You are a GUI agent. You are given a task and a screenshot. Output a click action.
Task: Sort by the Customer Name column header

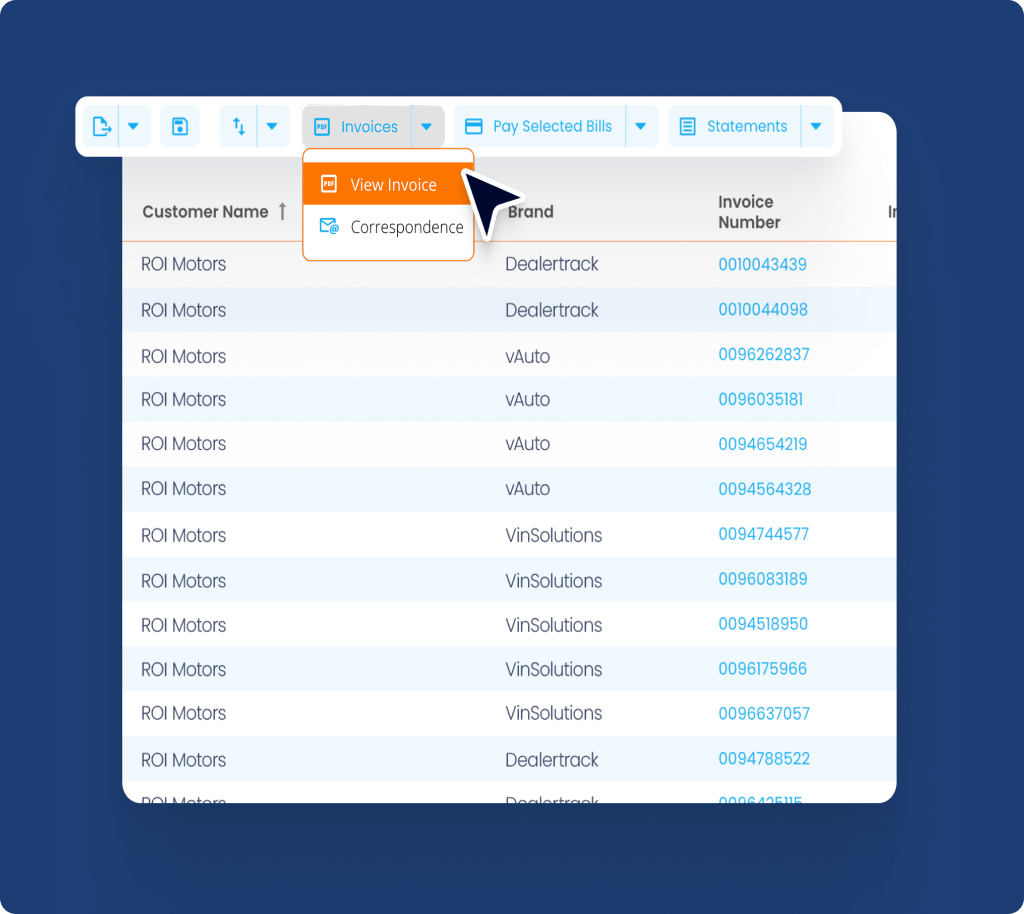(205, 212)
